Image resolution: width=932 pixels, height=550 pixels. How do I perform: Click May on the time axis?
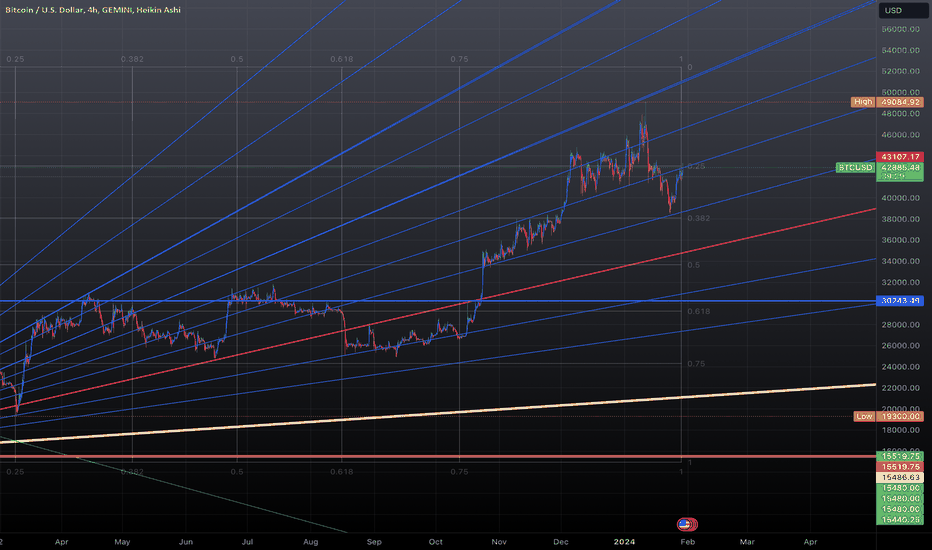(x=122, y=542)
